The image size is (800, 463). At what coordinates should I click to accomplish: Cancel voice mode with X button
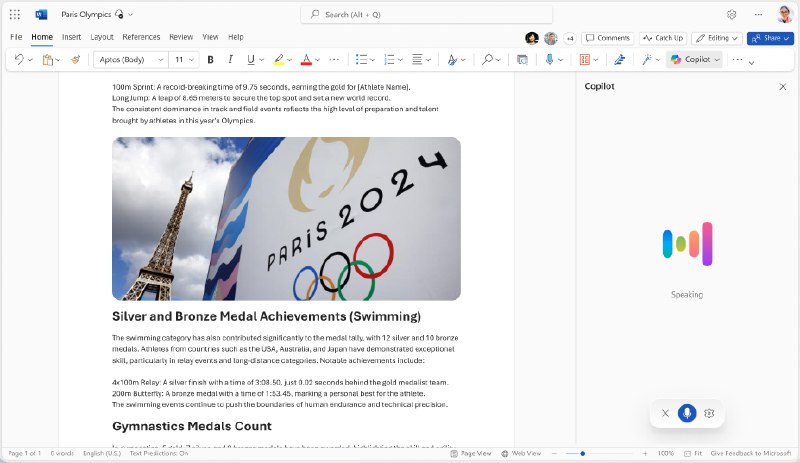[x=665, y=413]
